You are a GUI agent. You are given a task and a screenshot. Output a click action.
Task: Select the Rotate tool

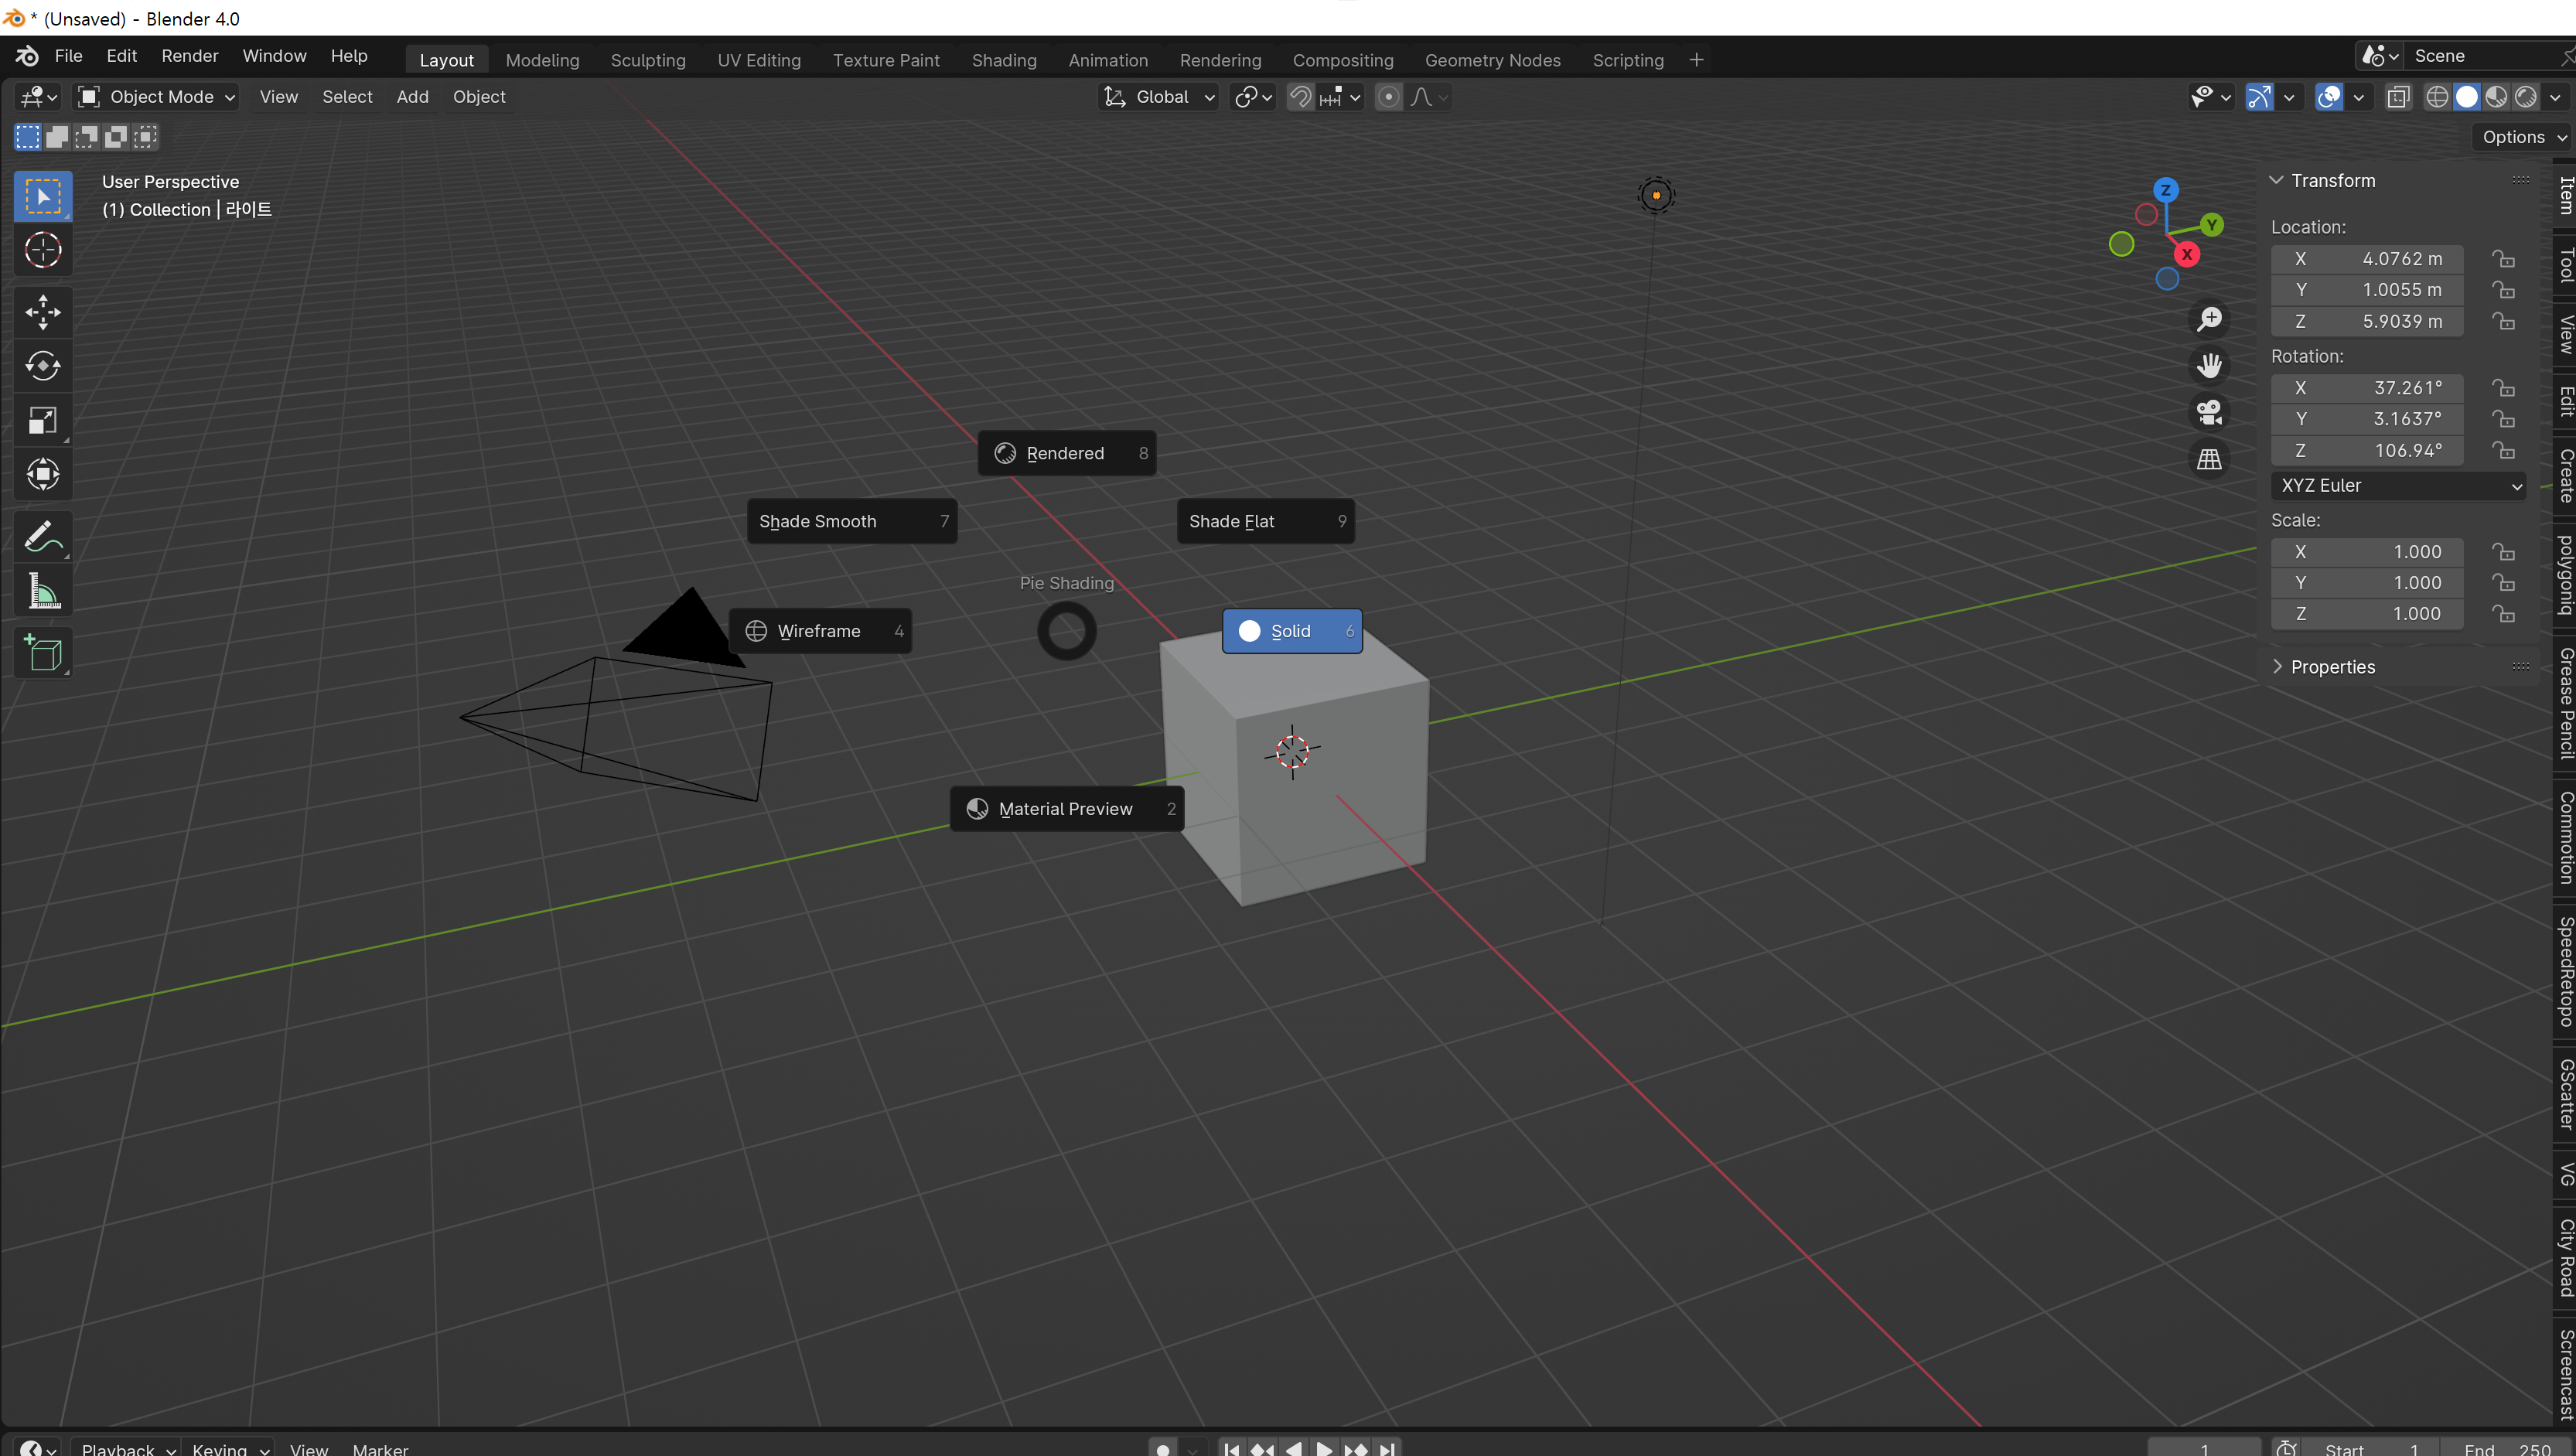pos(43,366)
